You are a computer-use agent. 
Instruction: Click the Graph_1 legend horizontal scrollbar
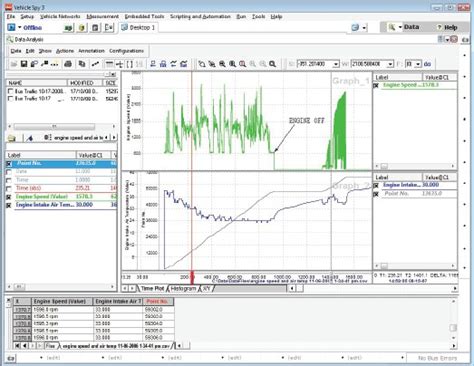(x=415, y=166)
